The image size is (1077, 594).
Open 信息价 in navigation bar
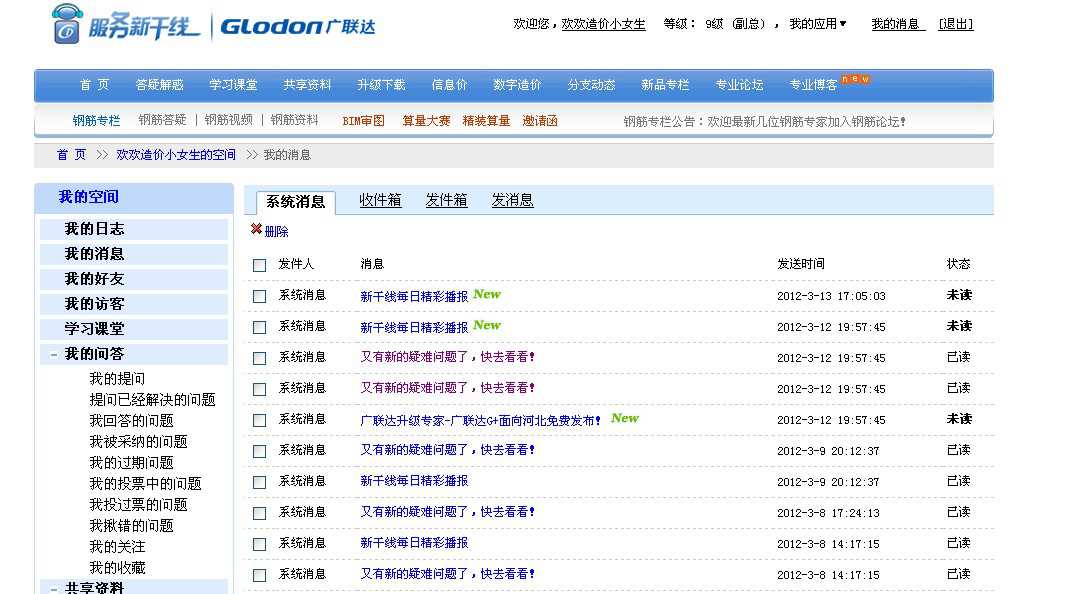pyautogui.click(x=449, y=85)
